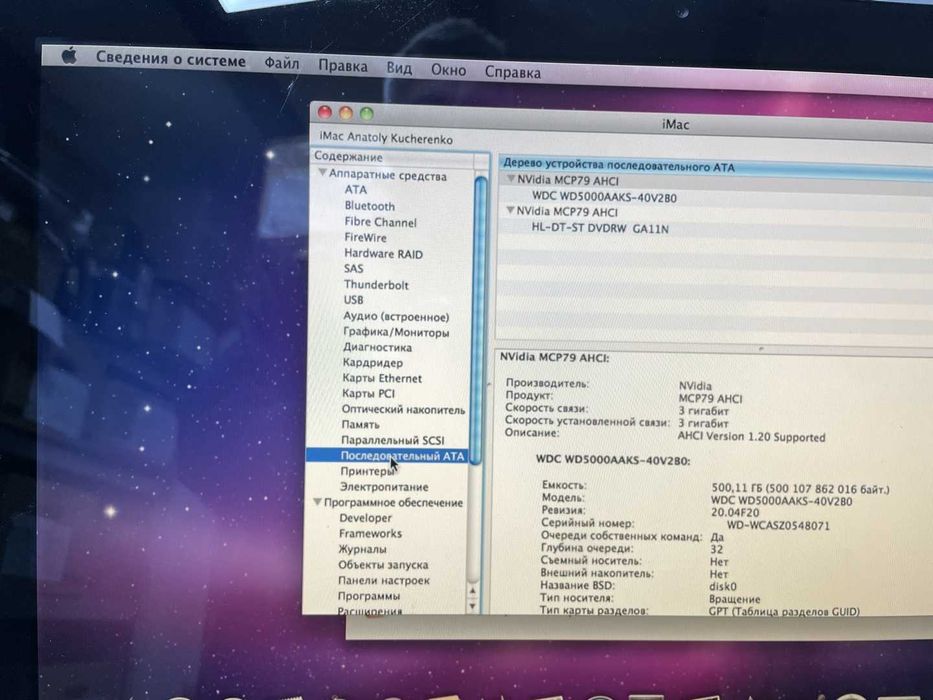Select Панели настроек in the sidebar
Image resolution: width=933 pixels, height=700 pixels.
coord(384,580)
